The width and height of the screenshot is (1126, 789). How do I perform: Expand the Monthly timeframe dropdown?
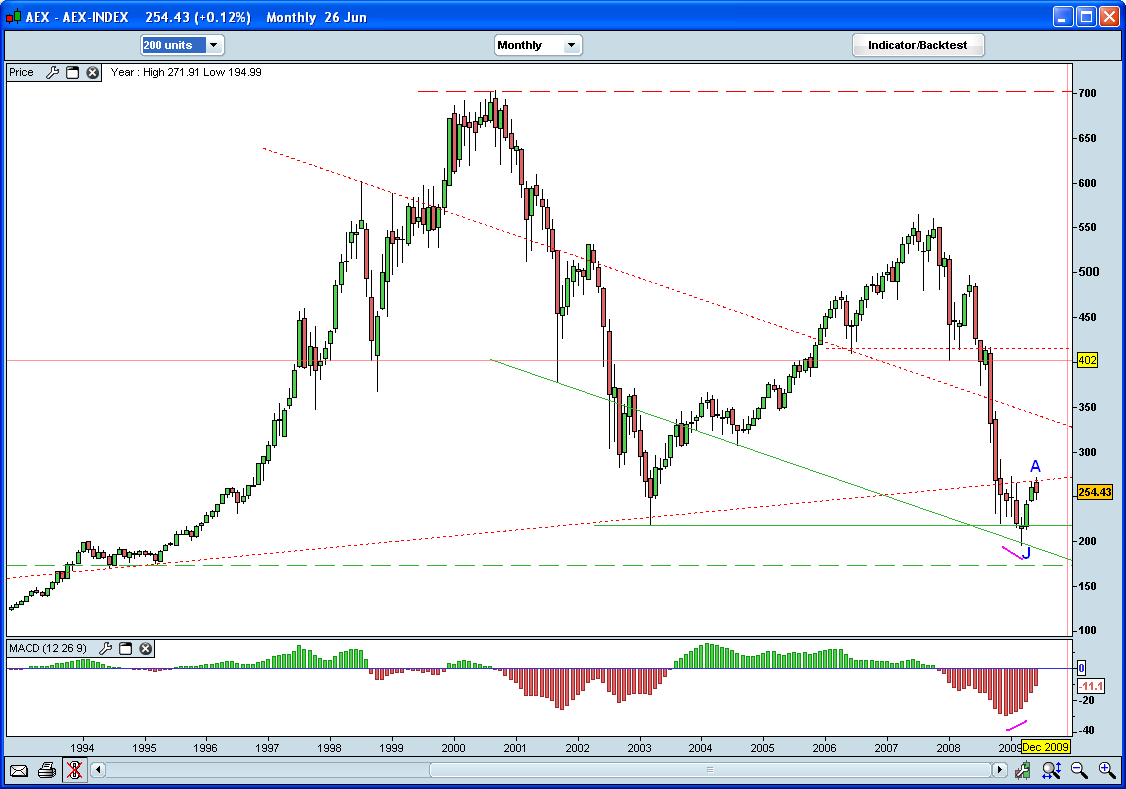[x=538, y=45]
